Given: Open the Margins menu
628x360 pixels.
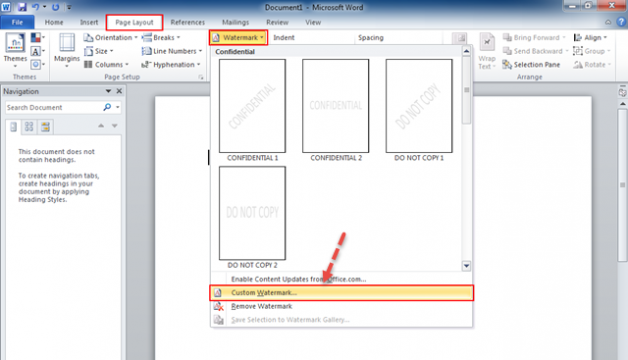Looking at the screenshot, I should pyautogui.click(x=67, y=50).
